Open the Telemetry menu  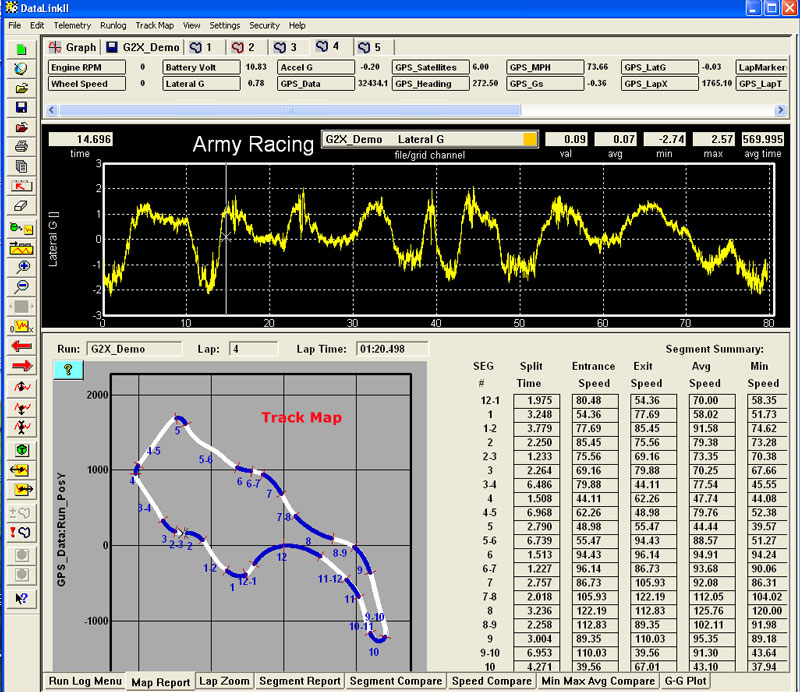pyautogui.click(x=72, y=24)
